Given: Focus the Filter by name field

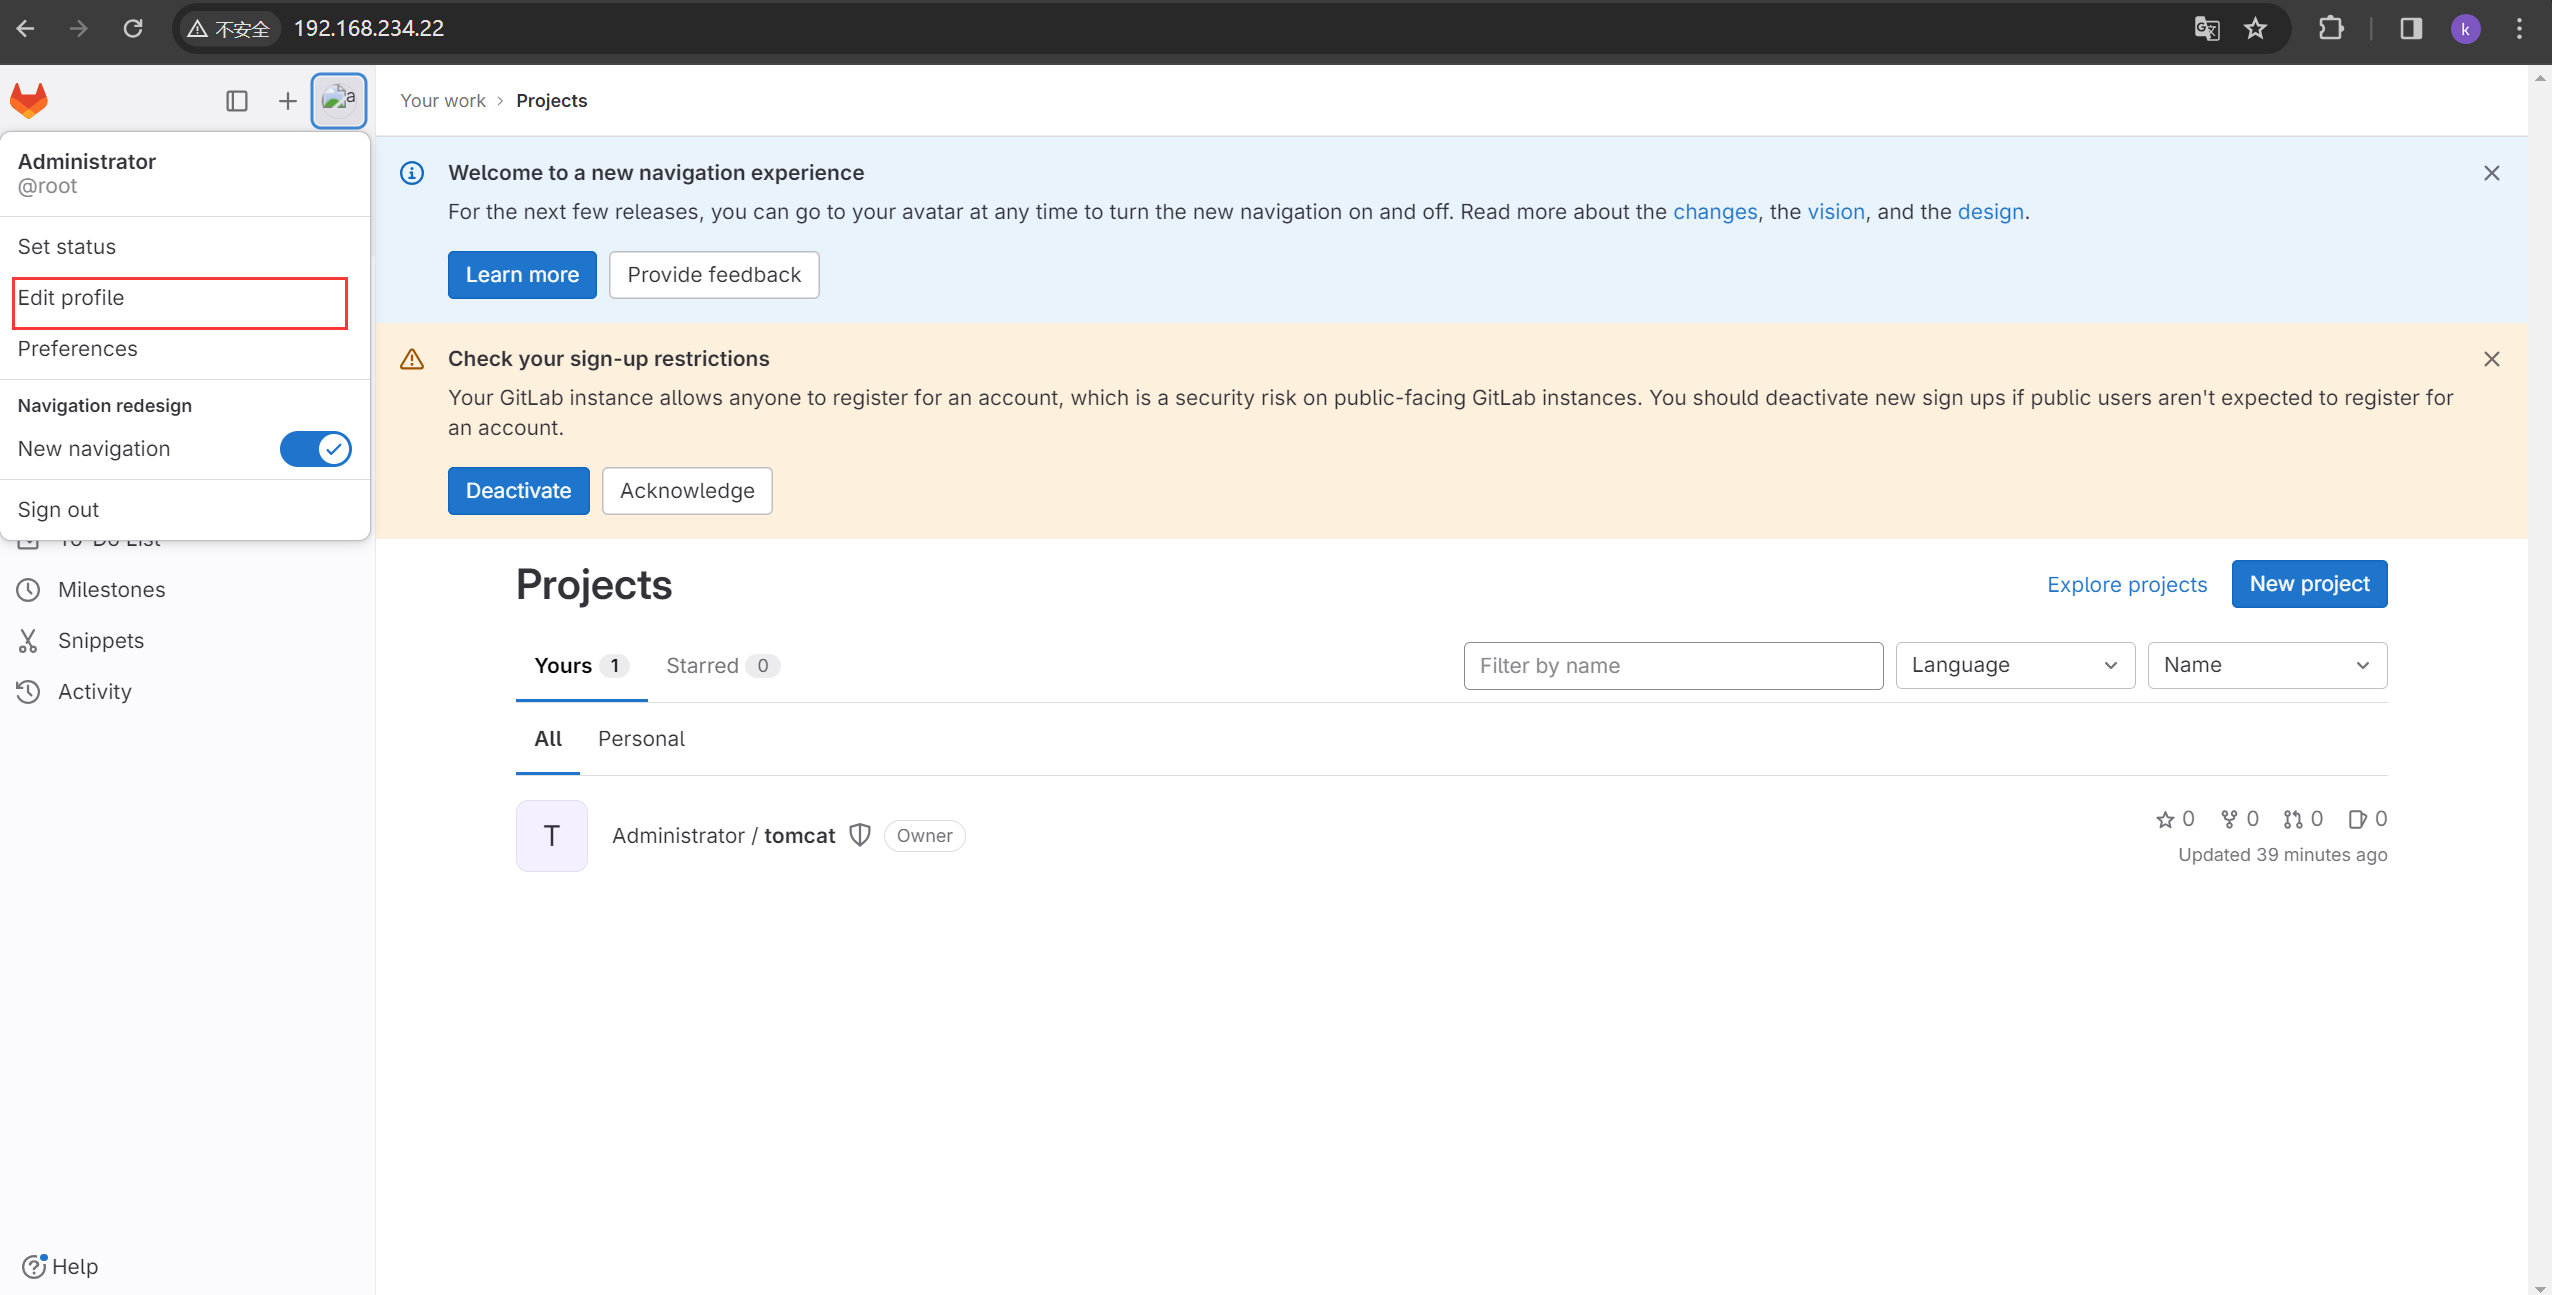Looking at the screenshot, I should point(1672,666).
